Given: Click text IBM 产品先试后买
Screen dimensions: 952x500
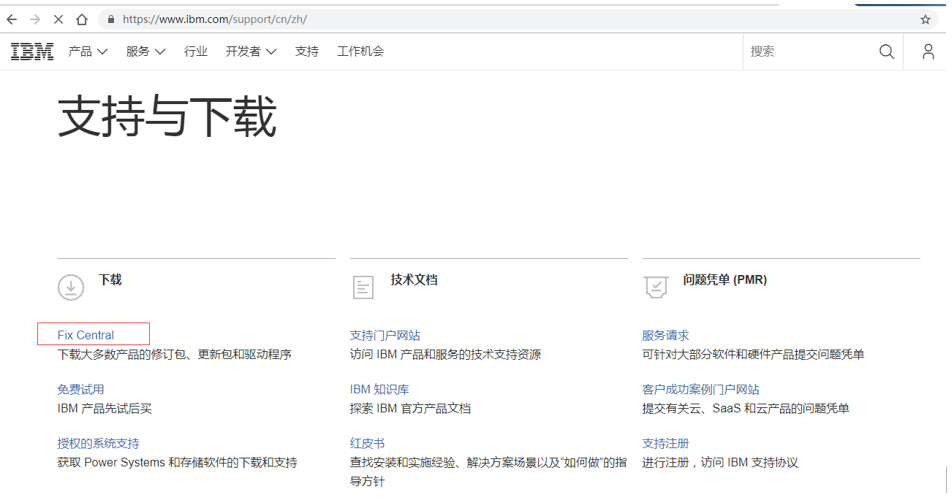Looking at the screenshot, I should [104, 408].
